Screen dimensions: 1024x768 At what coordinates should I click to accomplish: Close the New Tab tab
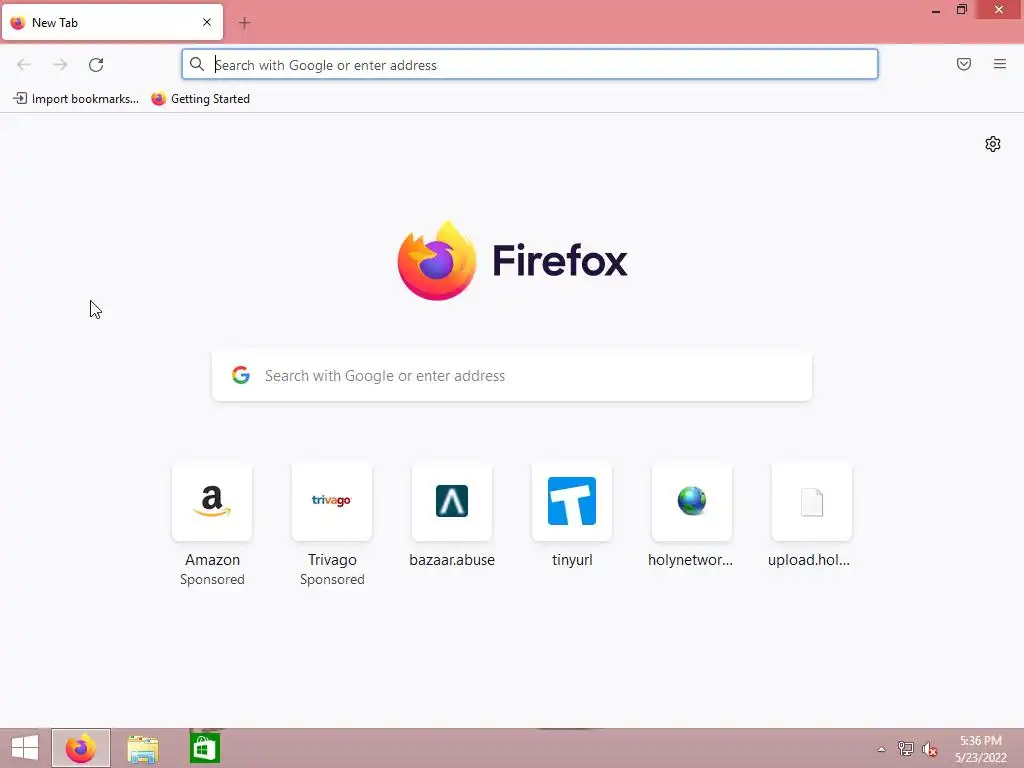point(207,22)
